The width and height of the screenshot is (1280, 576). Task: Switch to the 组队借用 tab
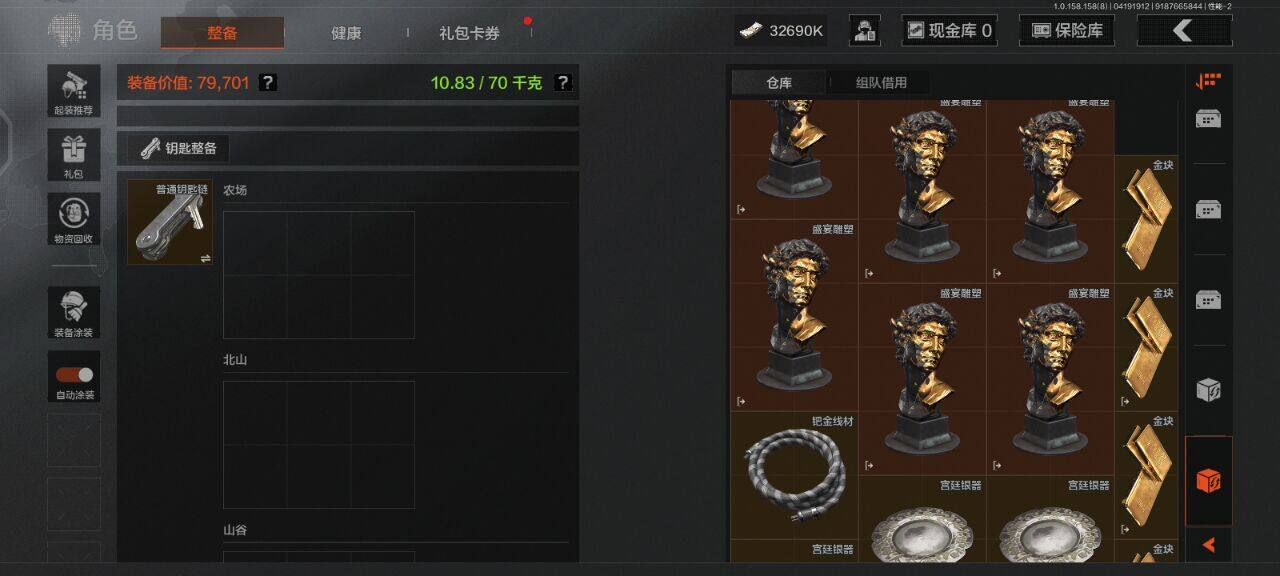pos(881,83)
